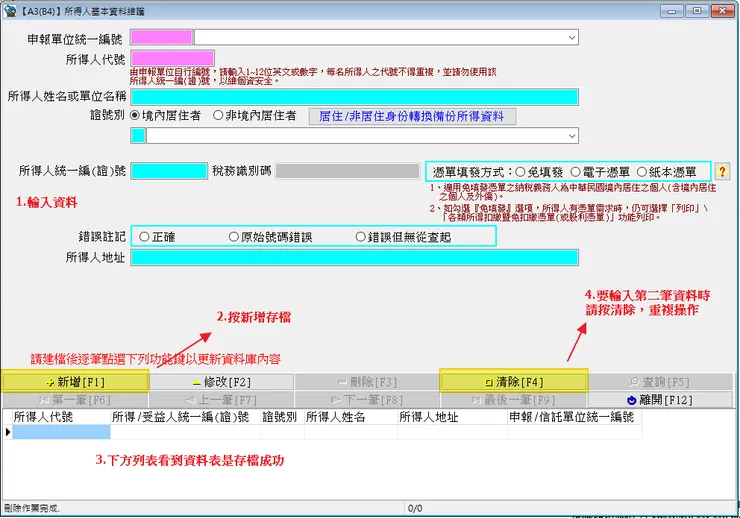The image size is (740, 518).
Task: Click the 上一筆[F7] navigation button
Action: tap(222, 400)
